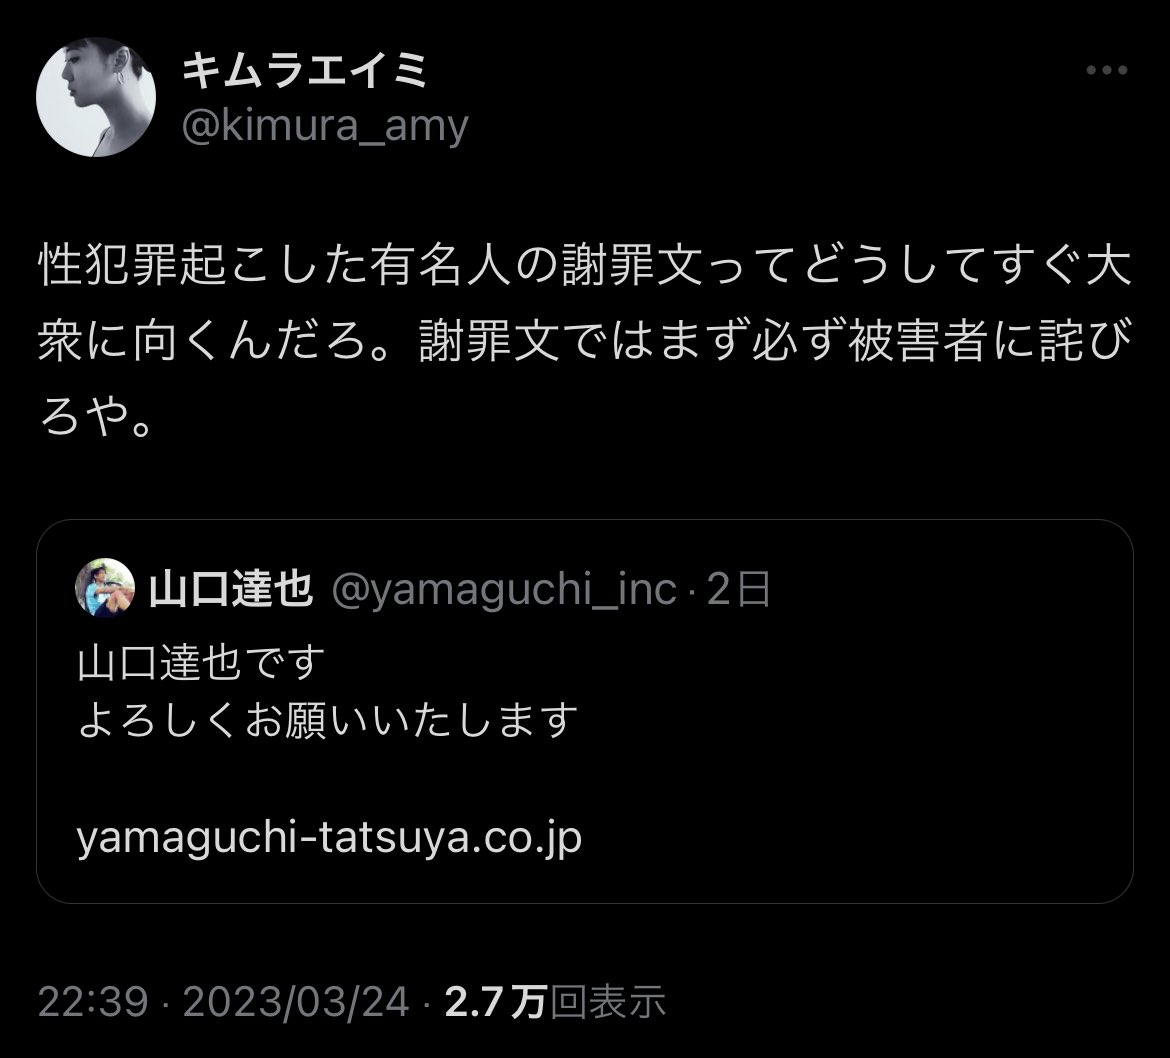Select the 2日 timestamp on the quoted tweet

[739, 589]
